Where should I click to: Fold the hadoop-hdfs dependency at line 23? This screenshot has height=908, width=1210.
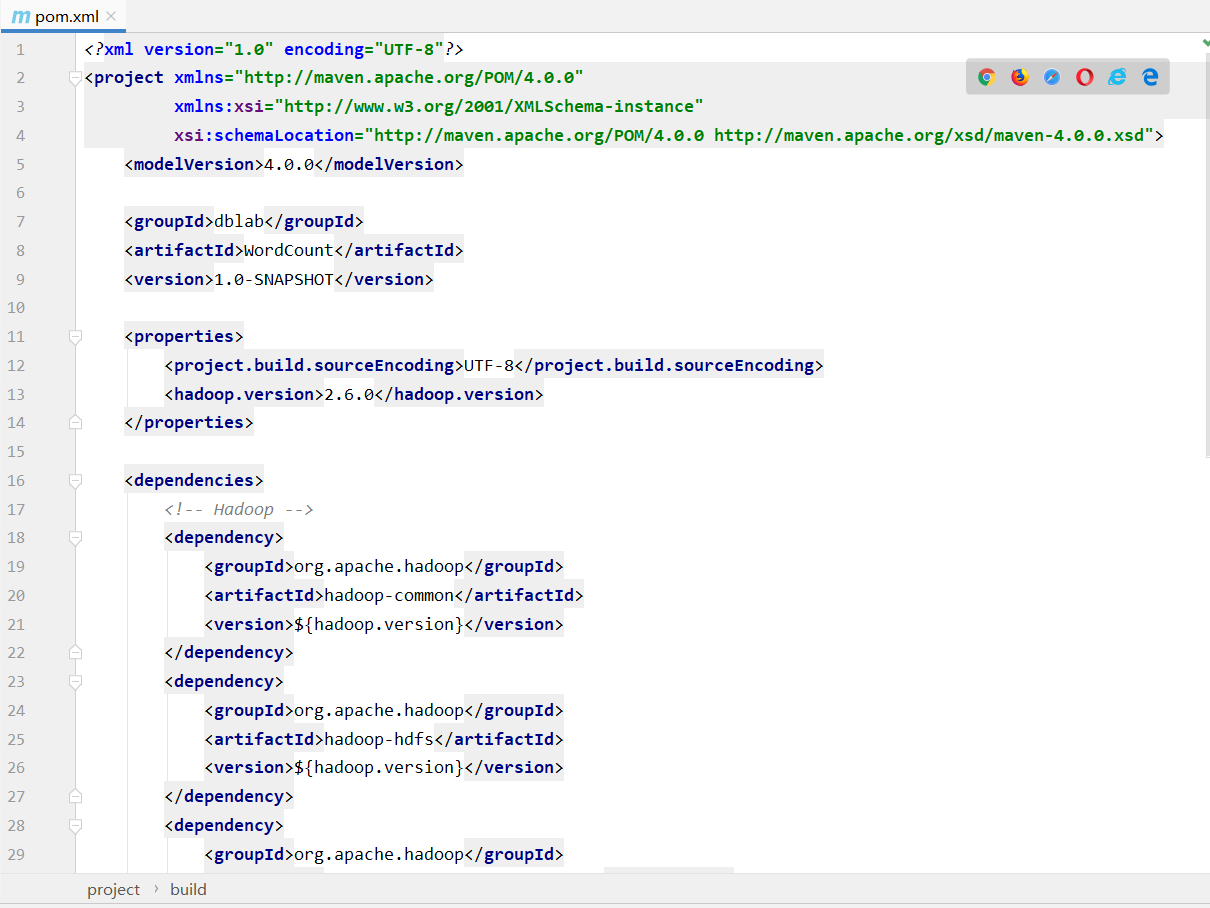[75, 682]
